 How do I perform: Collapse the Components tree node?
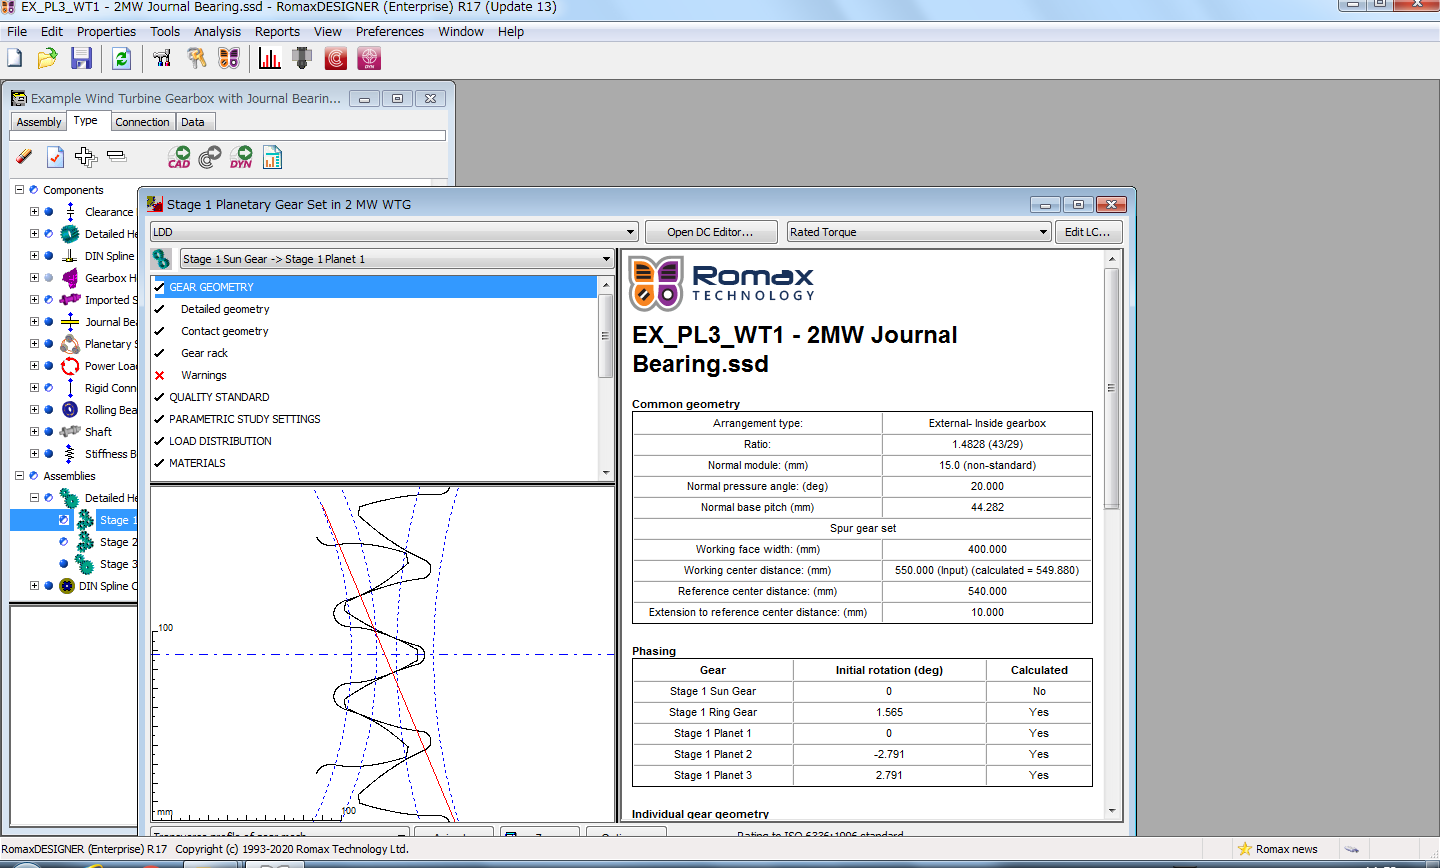[x=19, y=190]
